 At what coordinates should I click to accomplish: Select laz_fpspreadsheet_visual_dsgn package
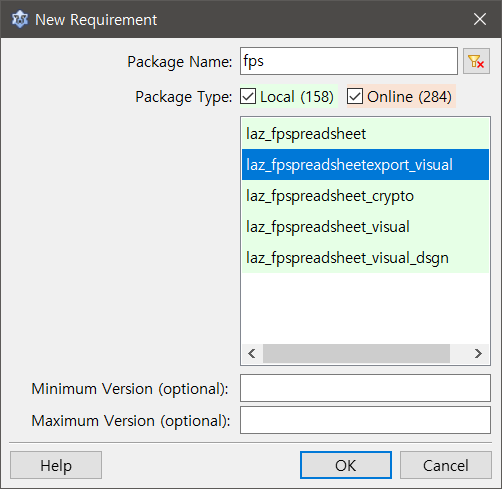[365, 258]
